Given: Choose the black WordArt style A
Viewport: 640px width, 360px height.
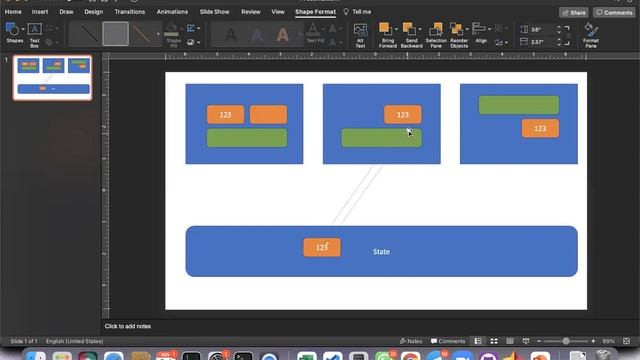Looking at the screenshot, I should 231,35.
